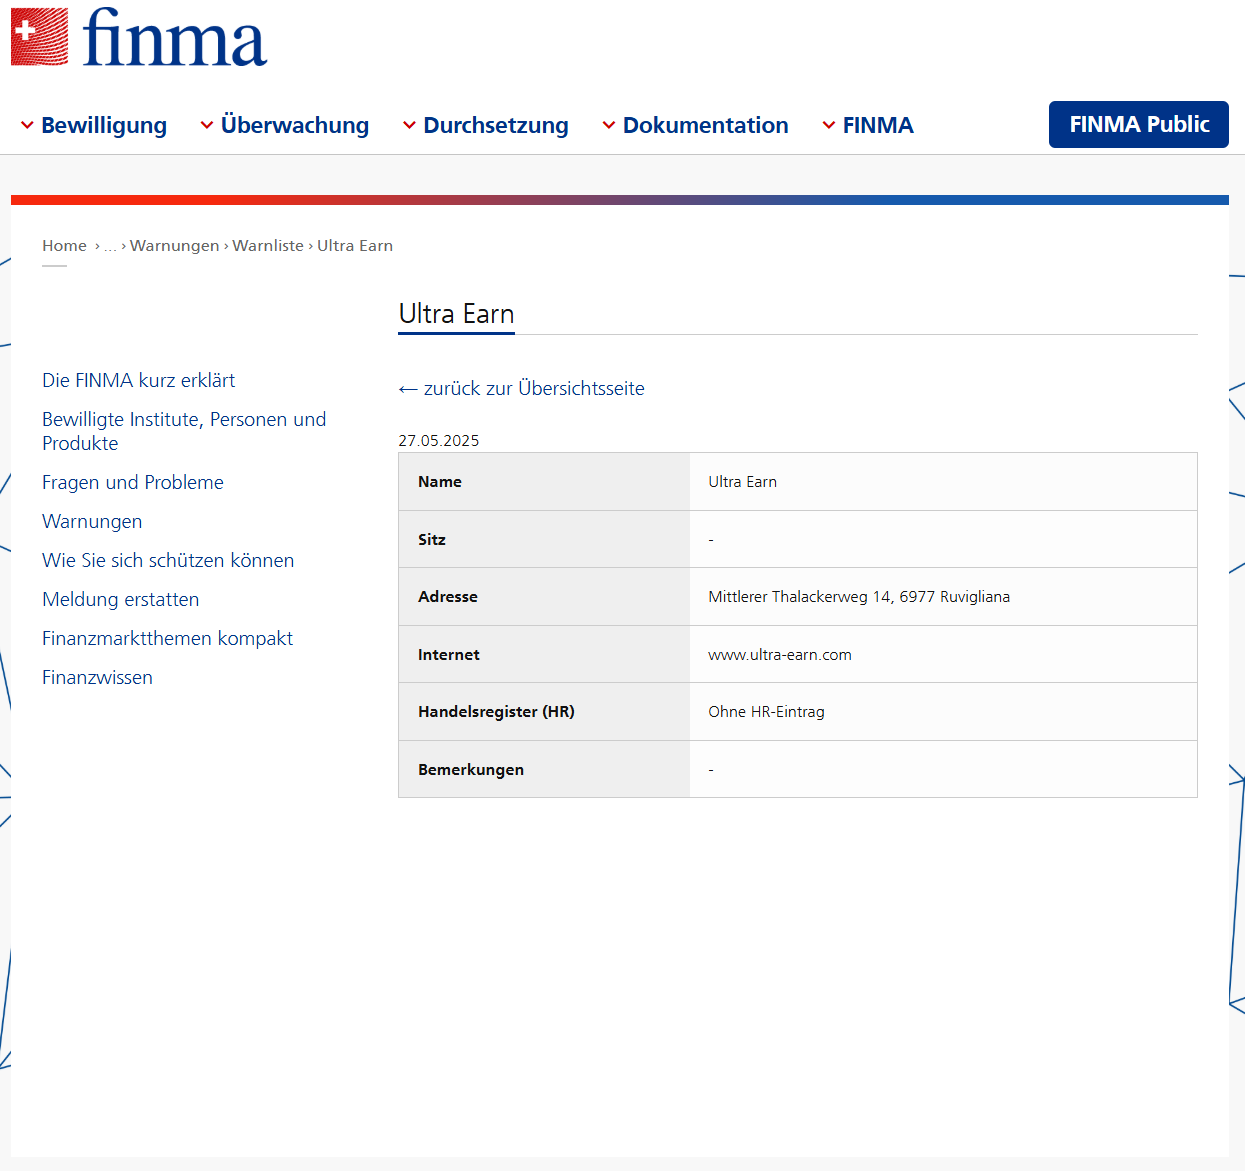The image size is (1245, 1171).
Task: Select Ultra Earn breadcrumb item
Action: point(355,246)
